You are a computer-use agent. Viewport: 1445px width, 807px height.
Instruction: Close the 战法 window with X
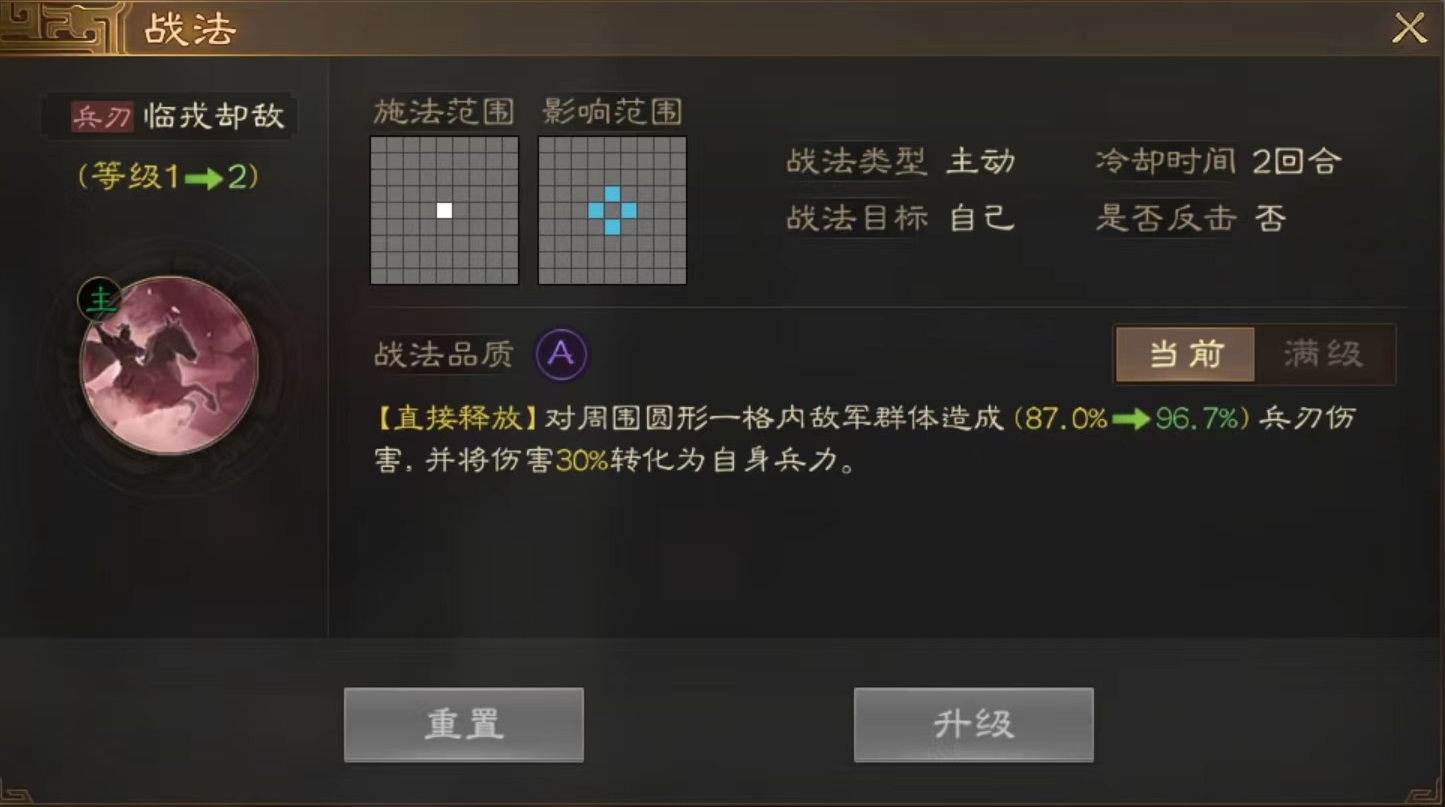pos(1409,28)
